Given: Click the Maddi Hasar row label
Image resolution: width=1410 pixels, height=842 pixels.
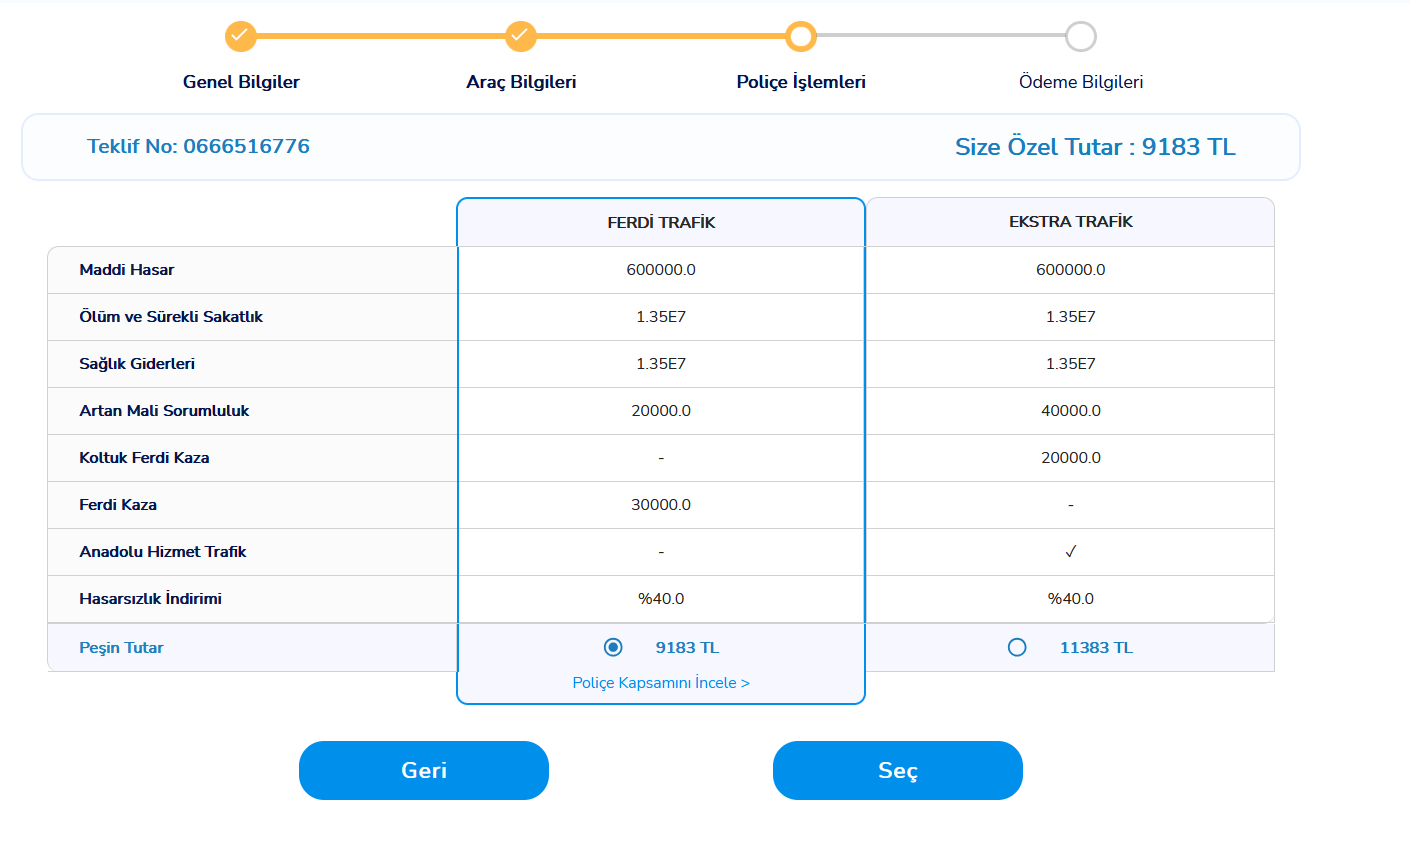Looking at the screenshot, I should pyautogui.click(x=127, y=270).
